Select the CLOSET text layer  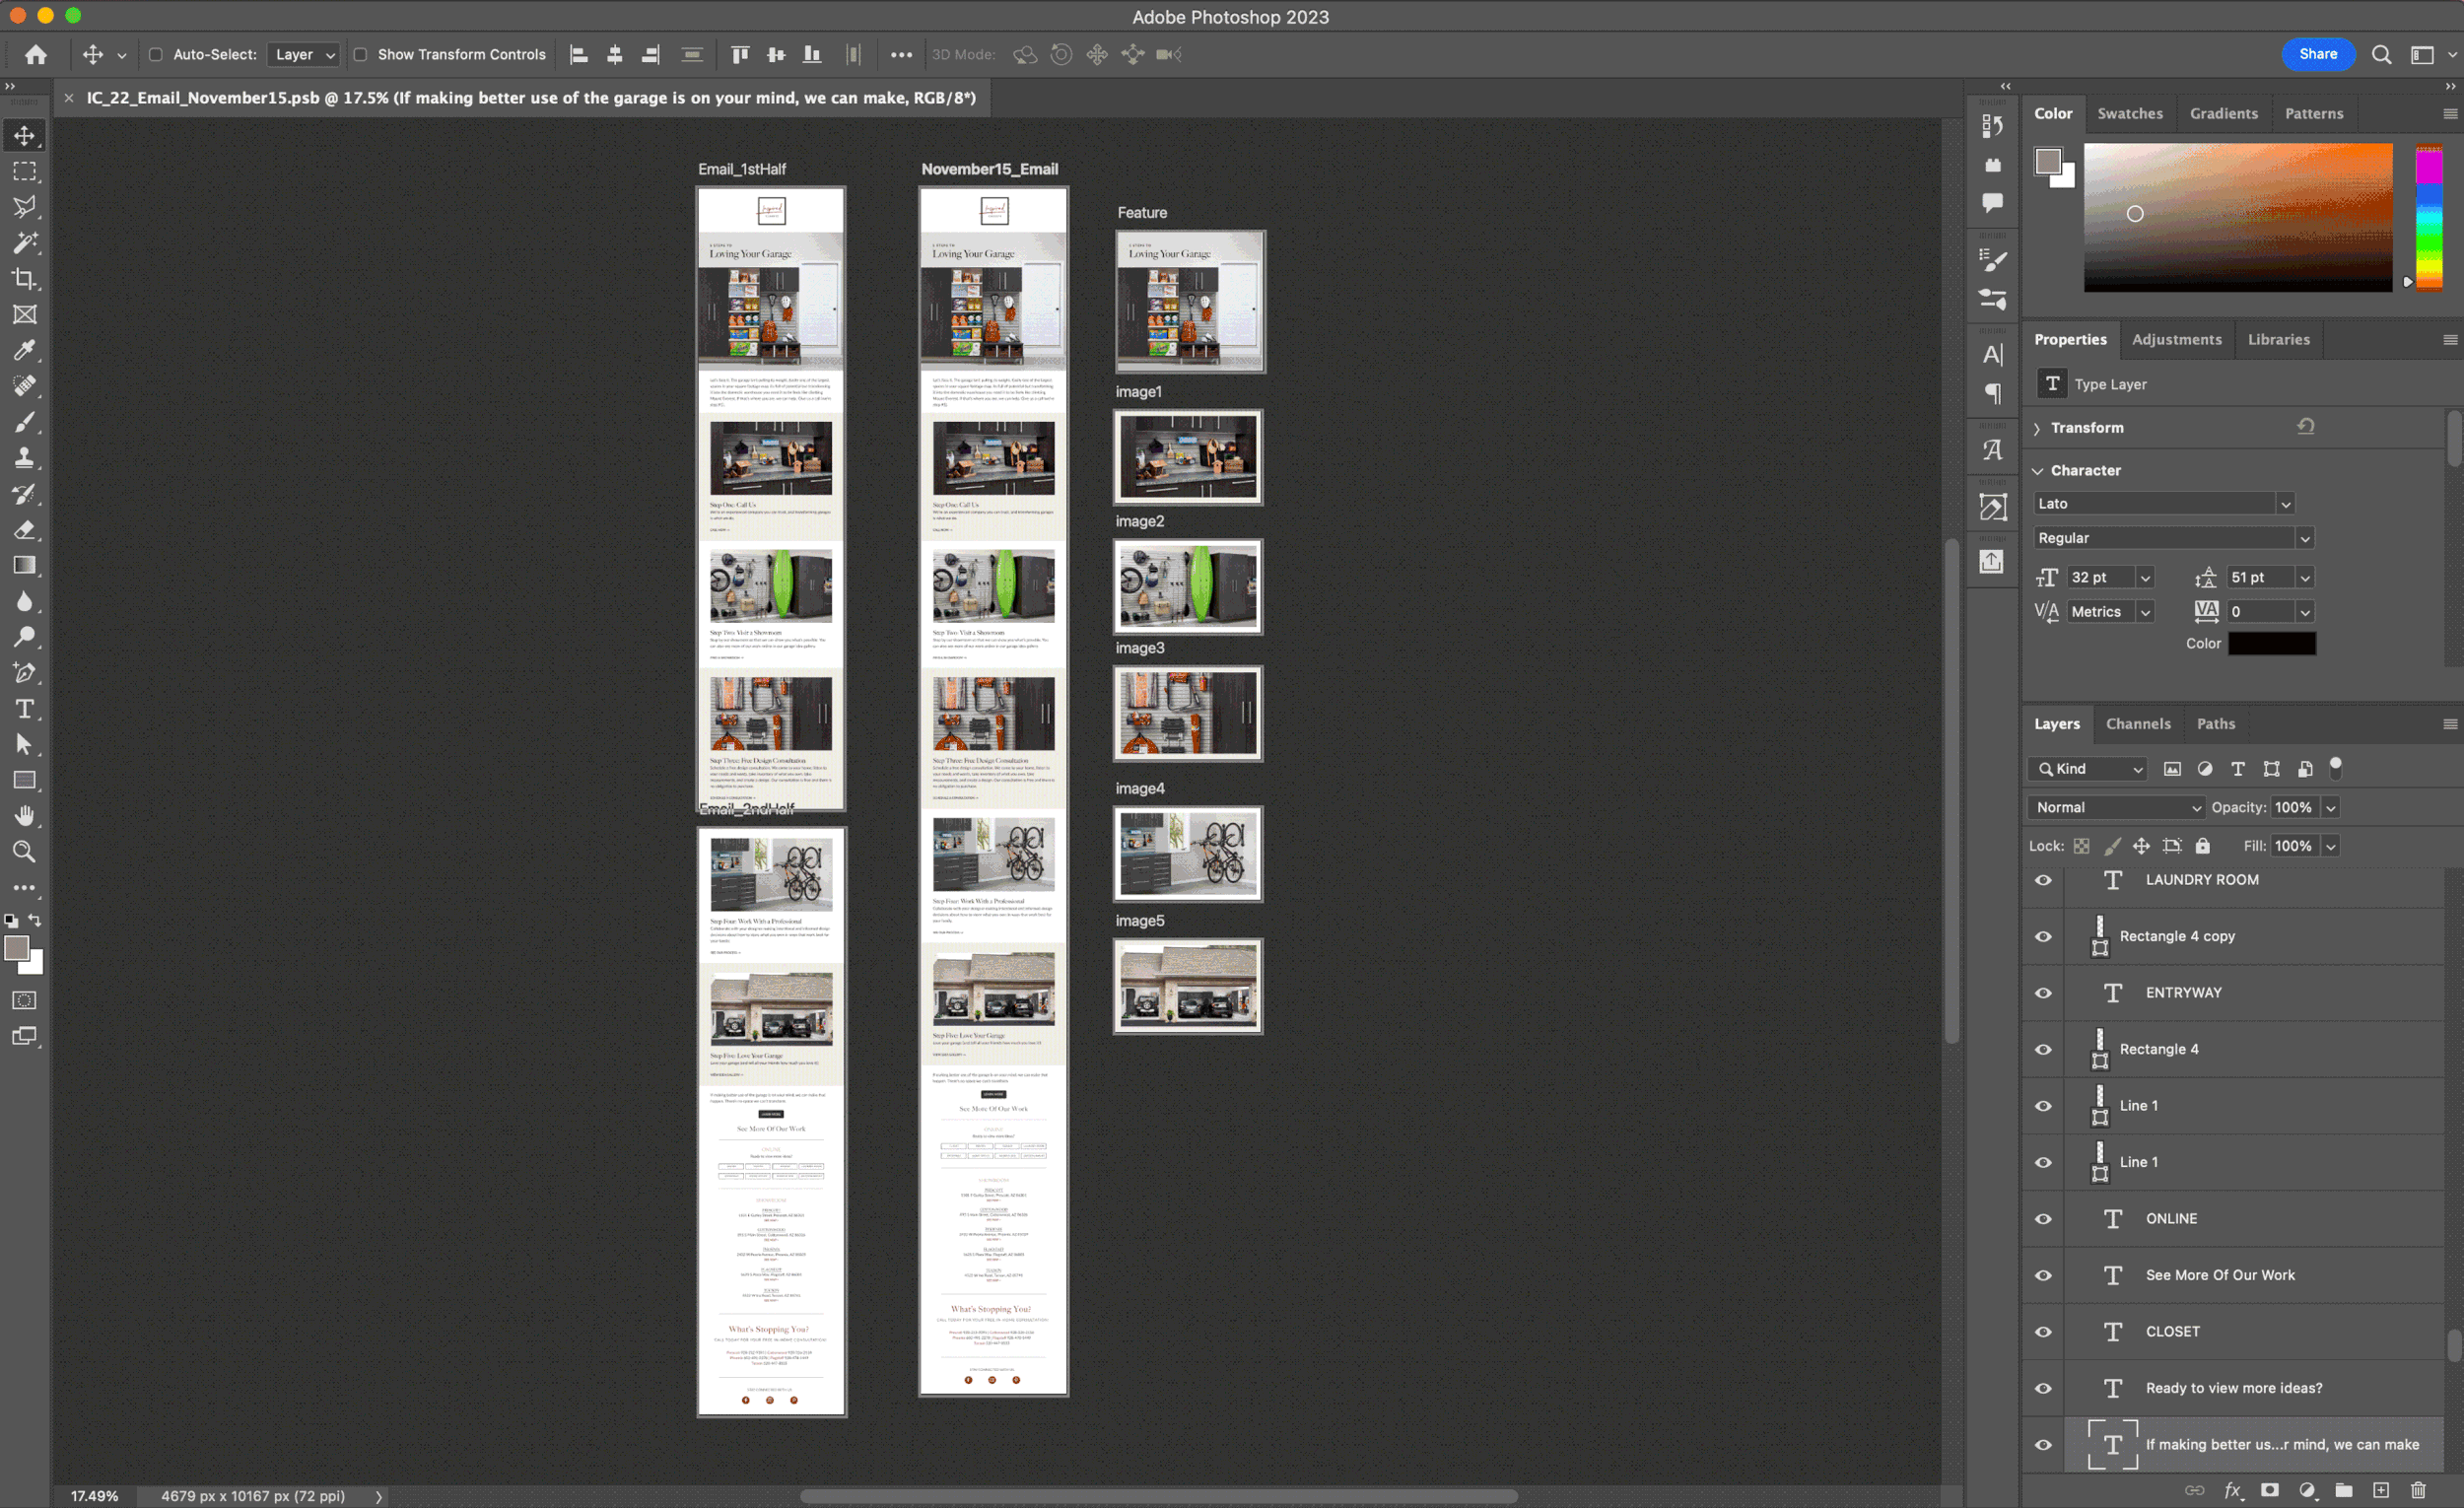pyautogui.click(x=2172, y=1331)
